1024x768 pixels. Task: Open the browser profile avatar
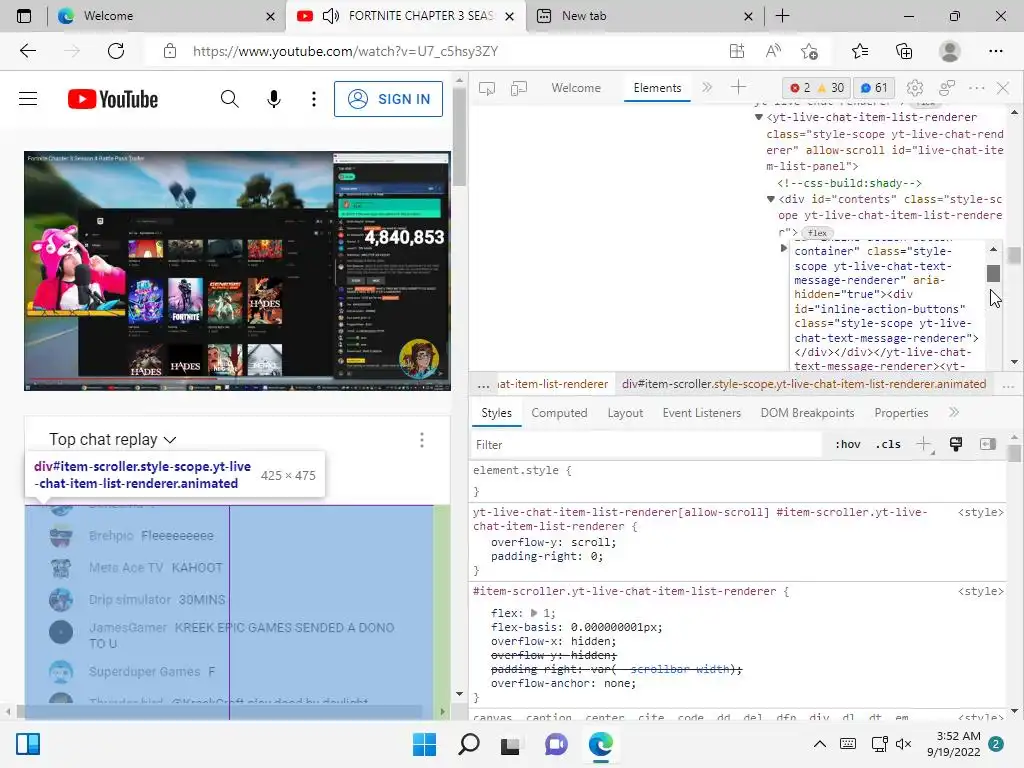click(x=950, y=51)
